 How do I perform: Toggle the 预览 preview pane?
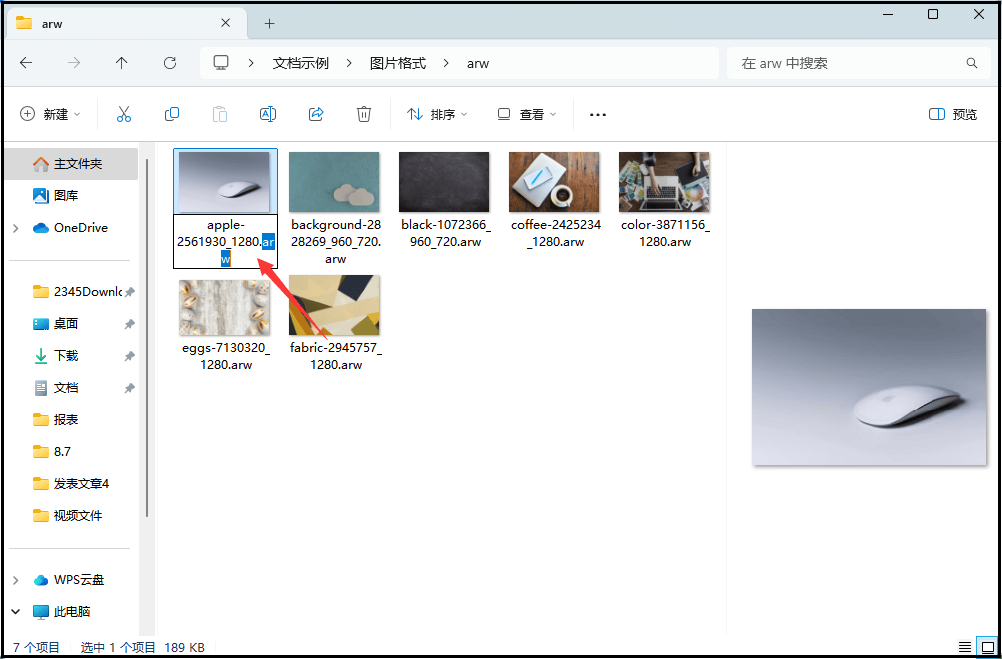(x=951, y=113)
